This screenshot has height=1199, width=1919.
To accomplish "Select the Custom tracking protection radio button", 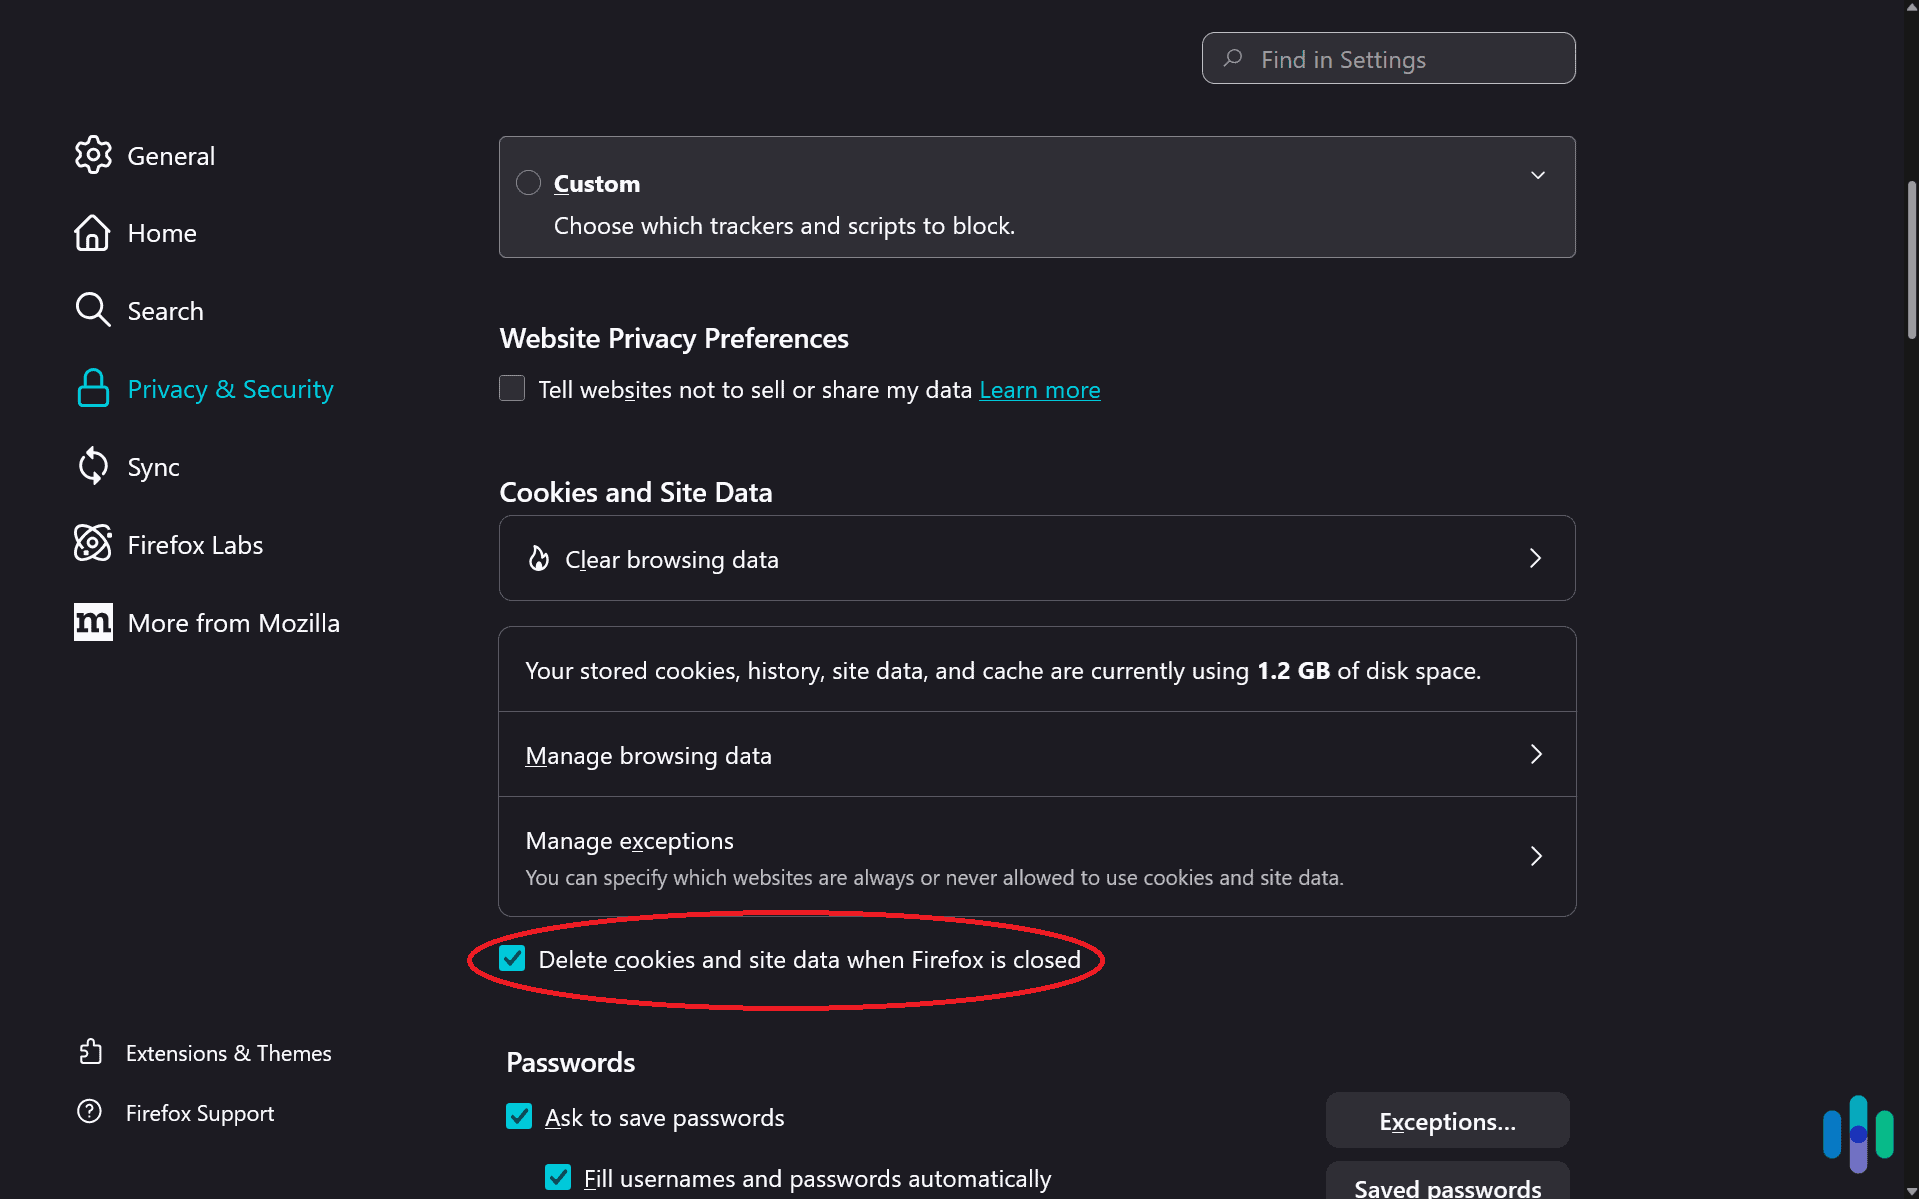I will (x=528, y=183).
